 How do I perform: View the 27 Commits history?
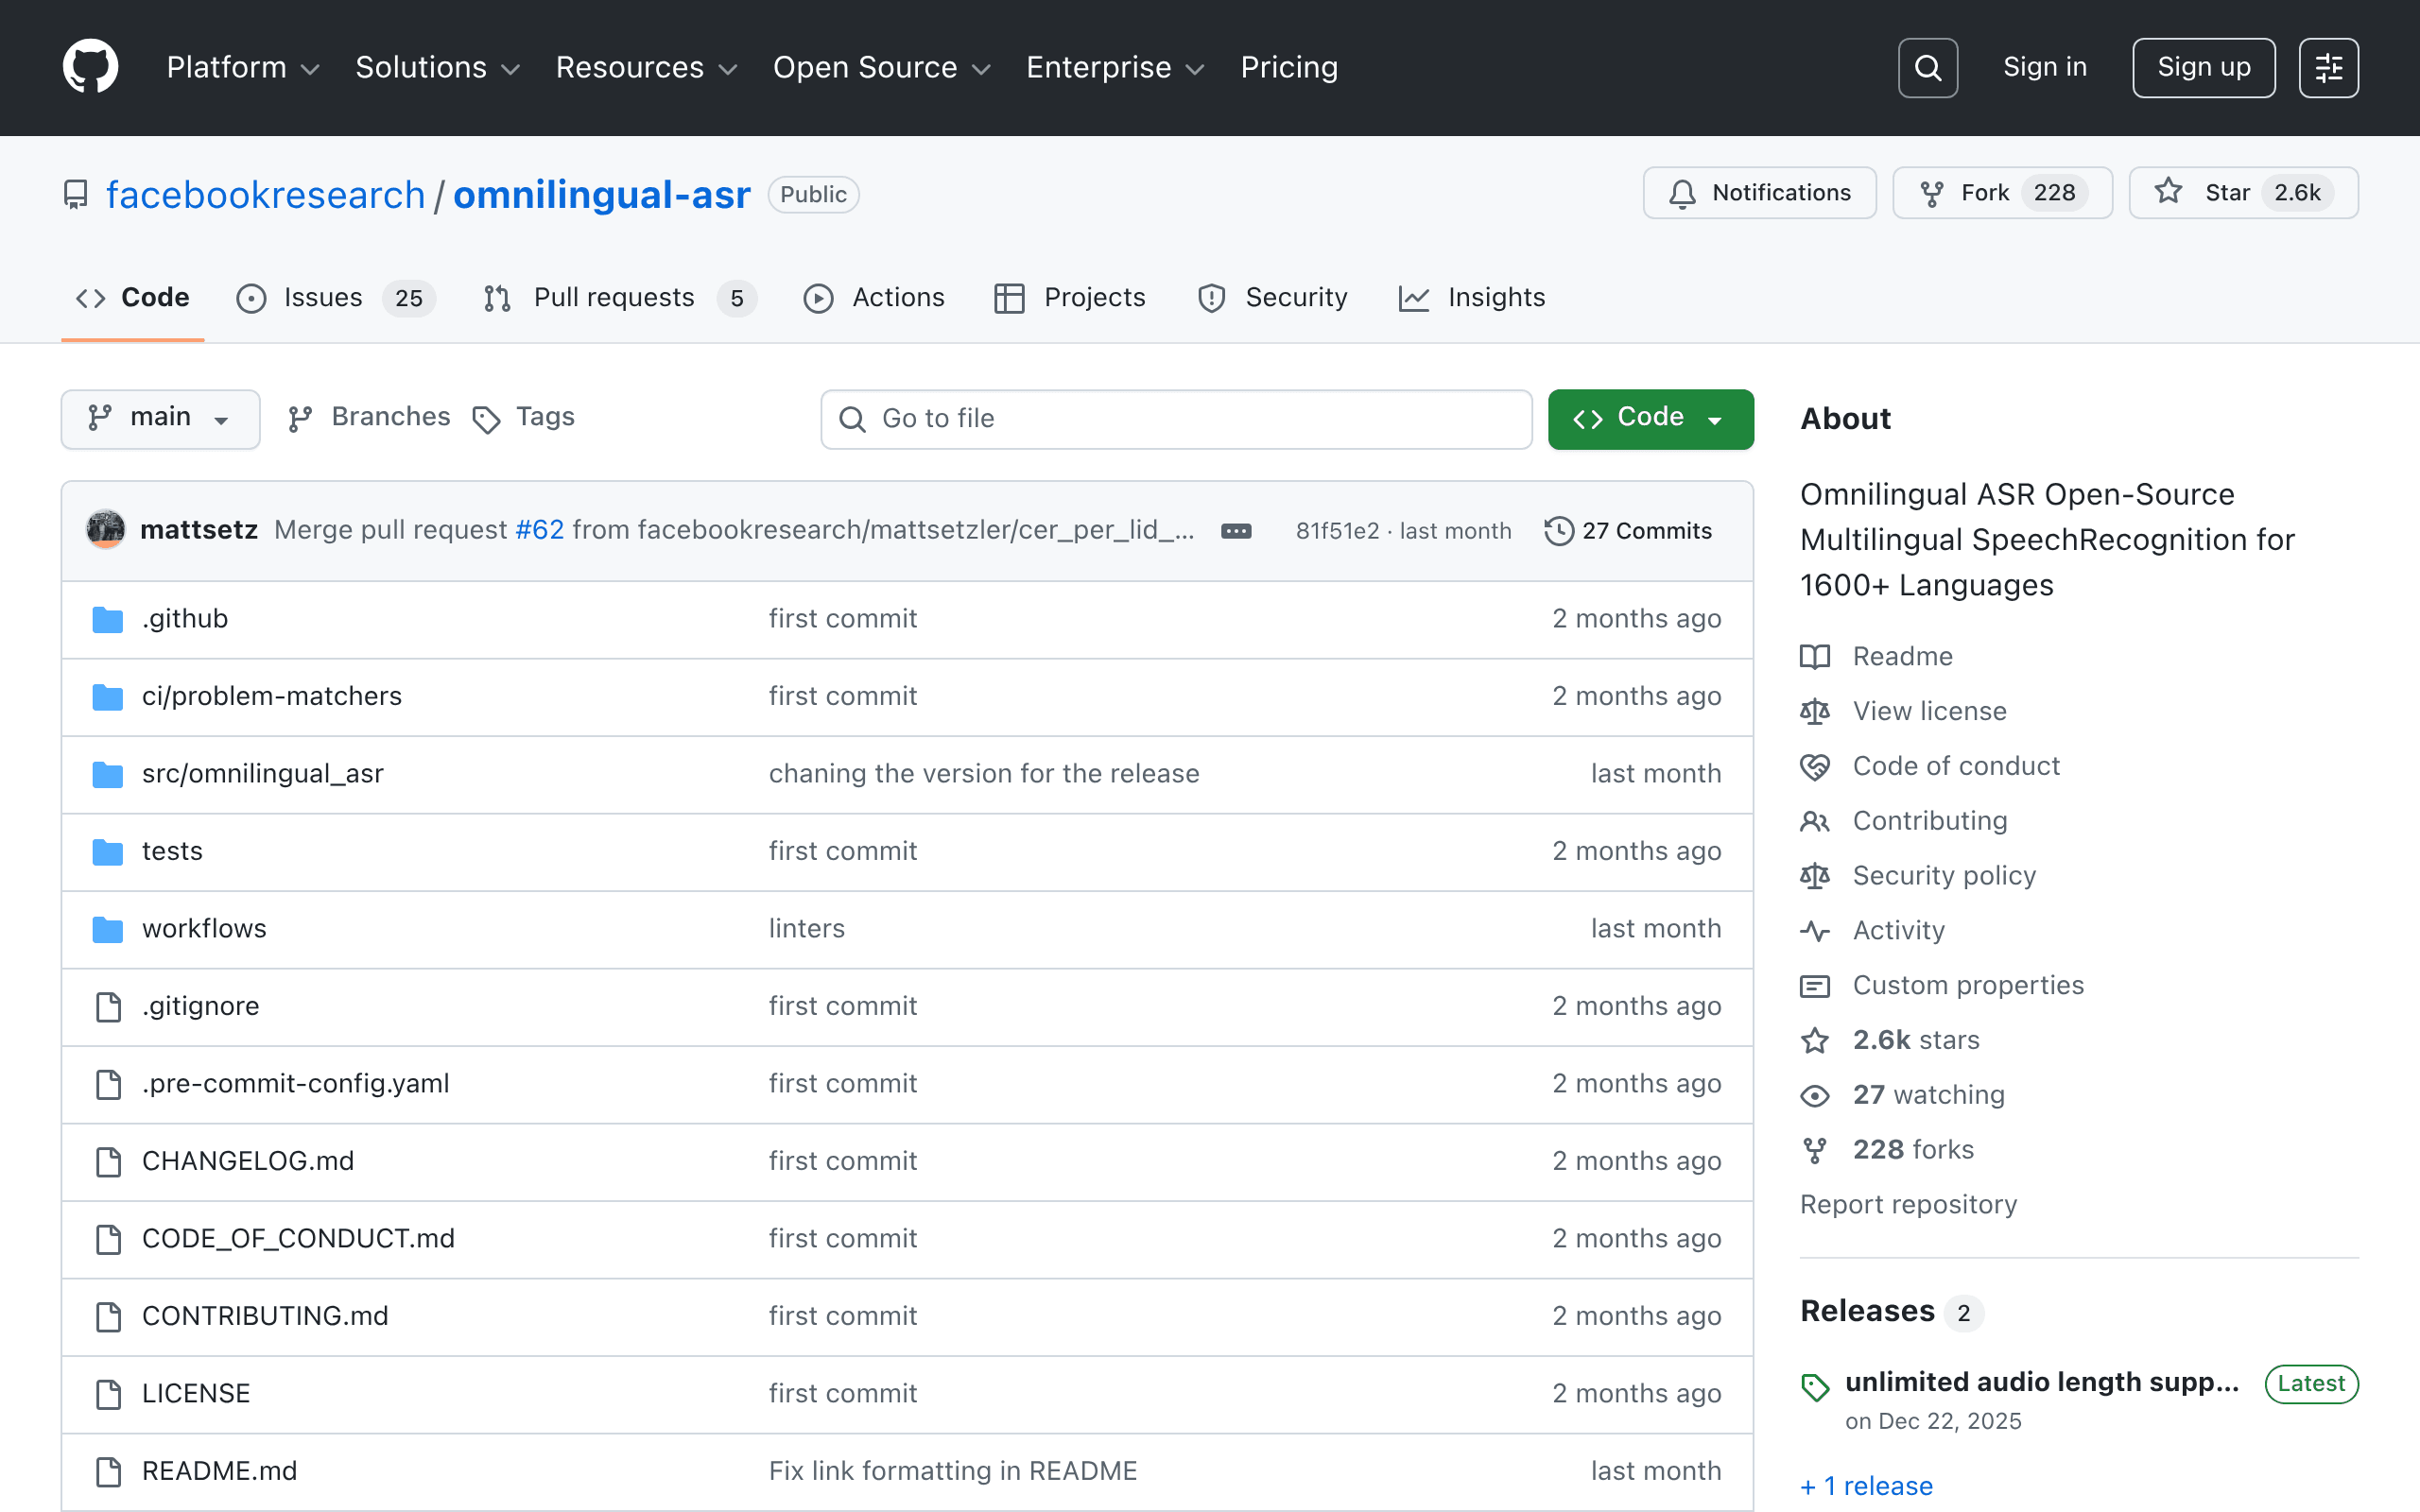pos(1628,531)
